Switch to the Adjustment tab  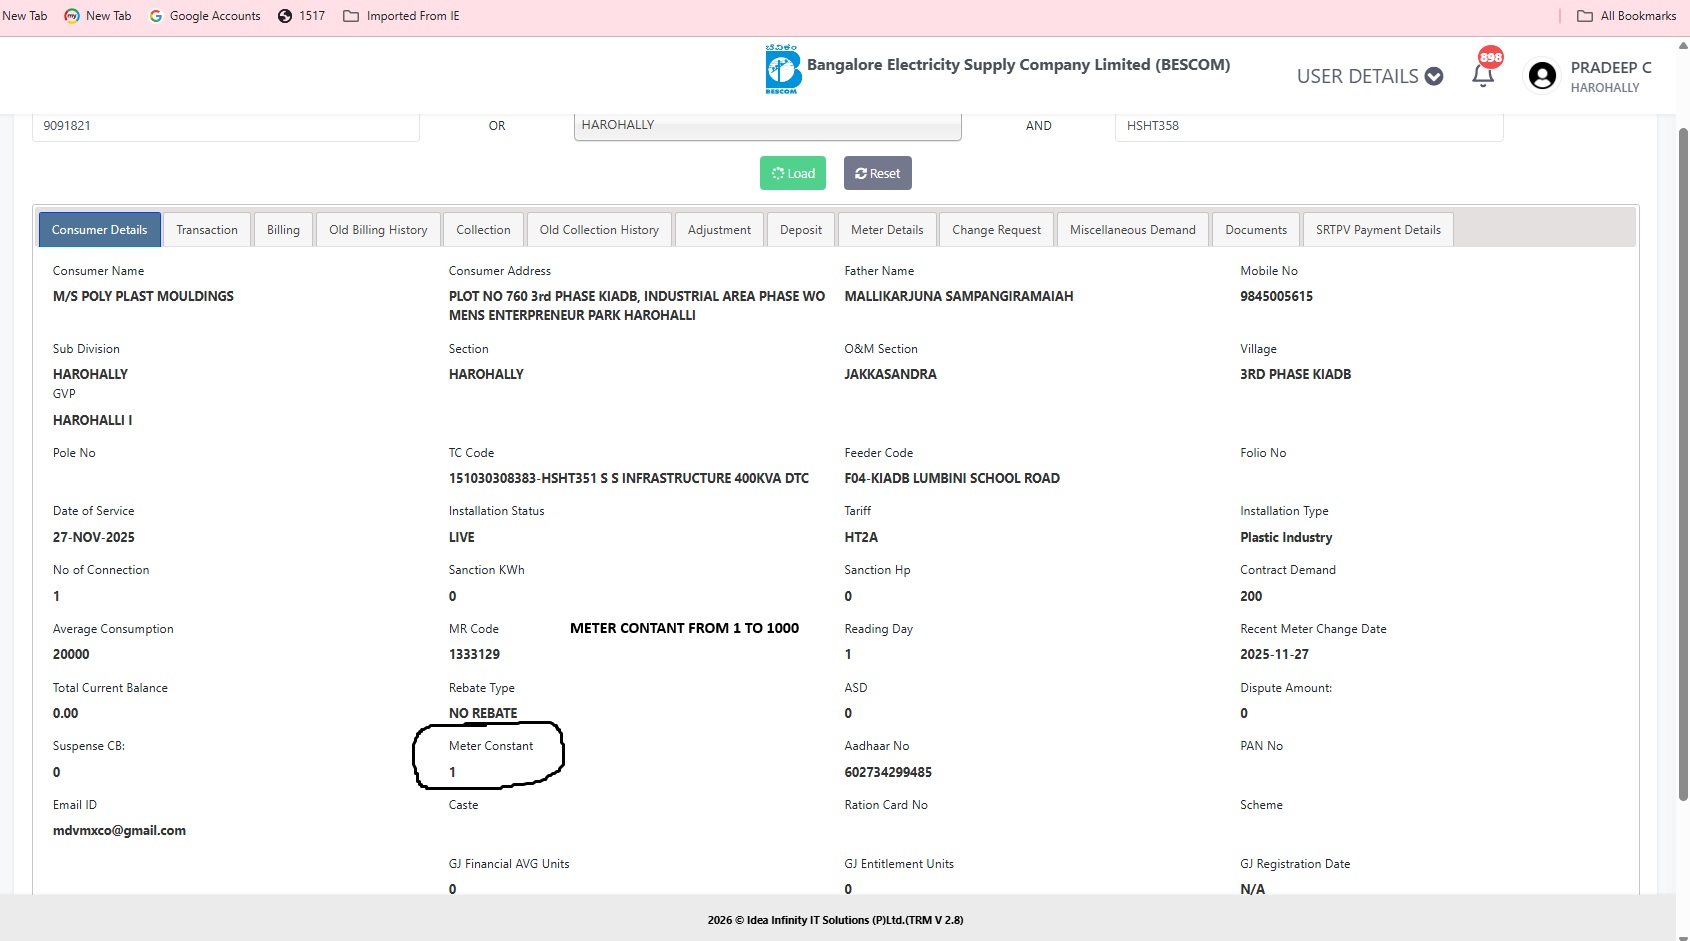click(719, 230)
